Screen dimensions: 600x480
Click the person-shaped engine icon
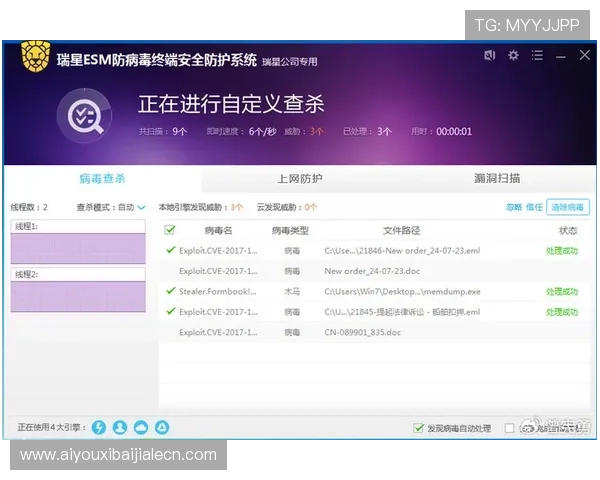point(120,427)
